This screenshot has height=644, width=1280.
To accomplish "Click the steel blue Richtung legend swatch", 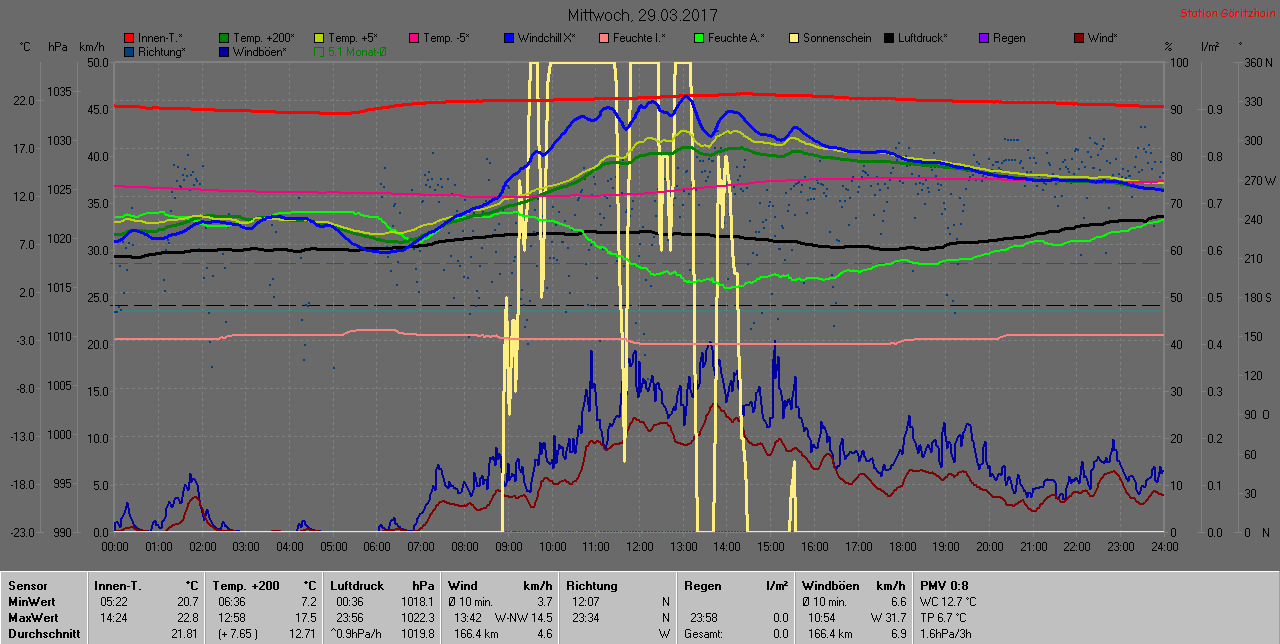I will 129,51.
